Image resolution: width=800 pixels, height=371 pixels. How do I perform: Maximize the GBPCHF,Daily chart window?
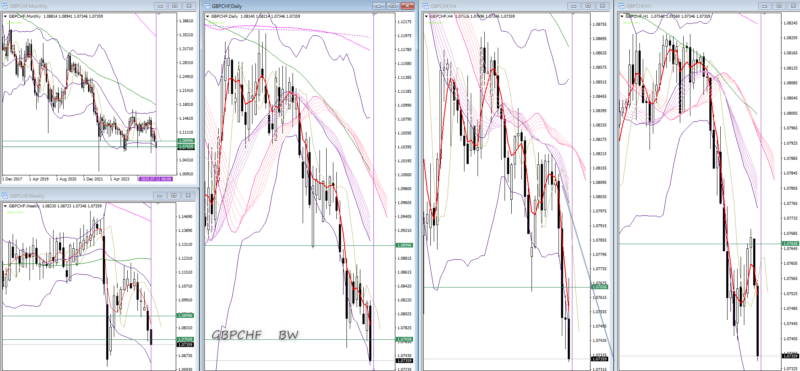tap(392, 6)
